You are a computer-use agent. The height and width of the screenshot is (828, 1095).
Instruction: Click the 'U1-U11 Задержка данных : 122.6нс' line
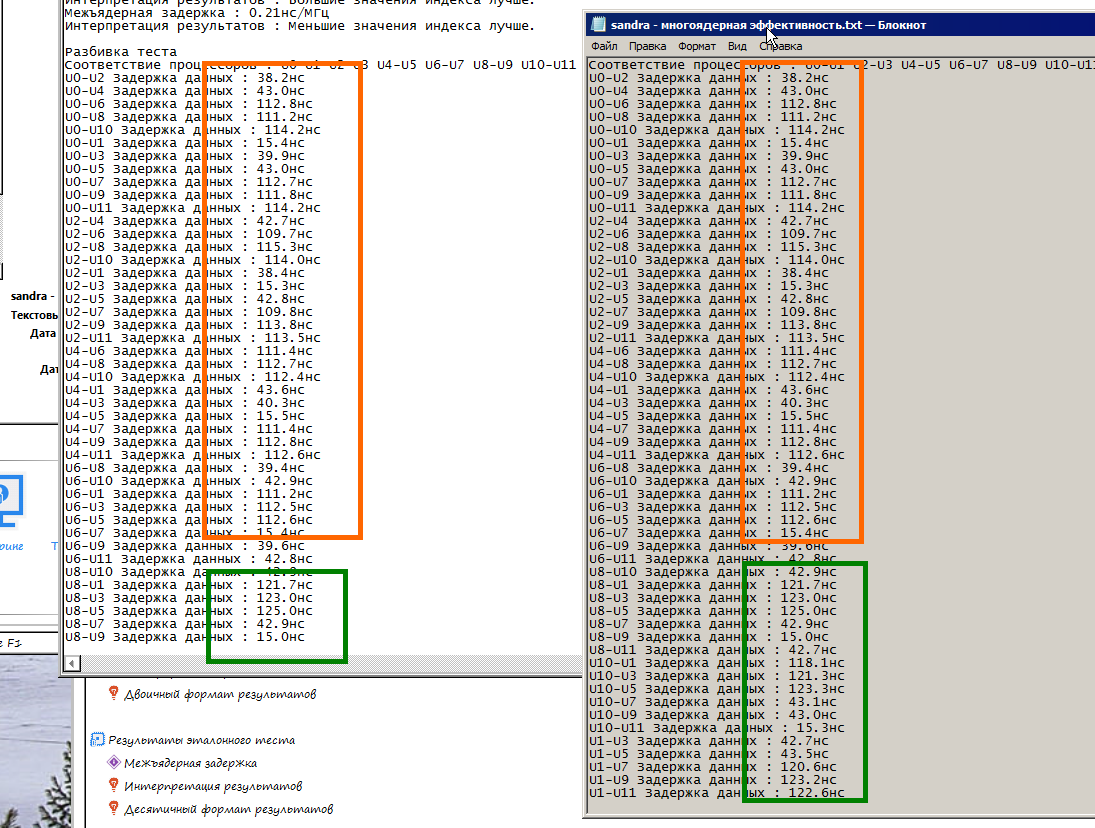tap(716, 793)
